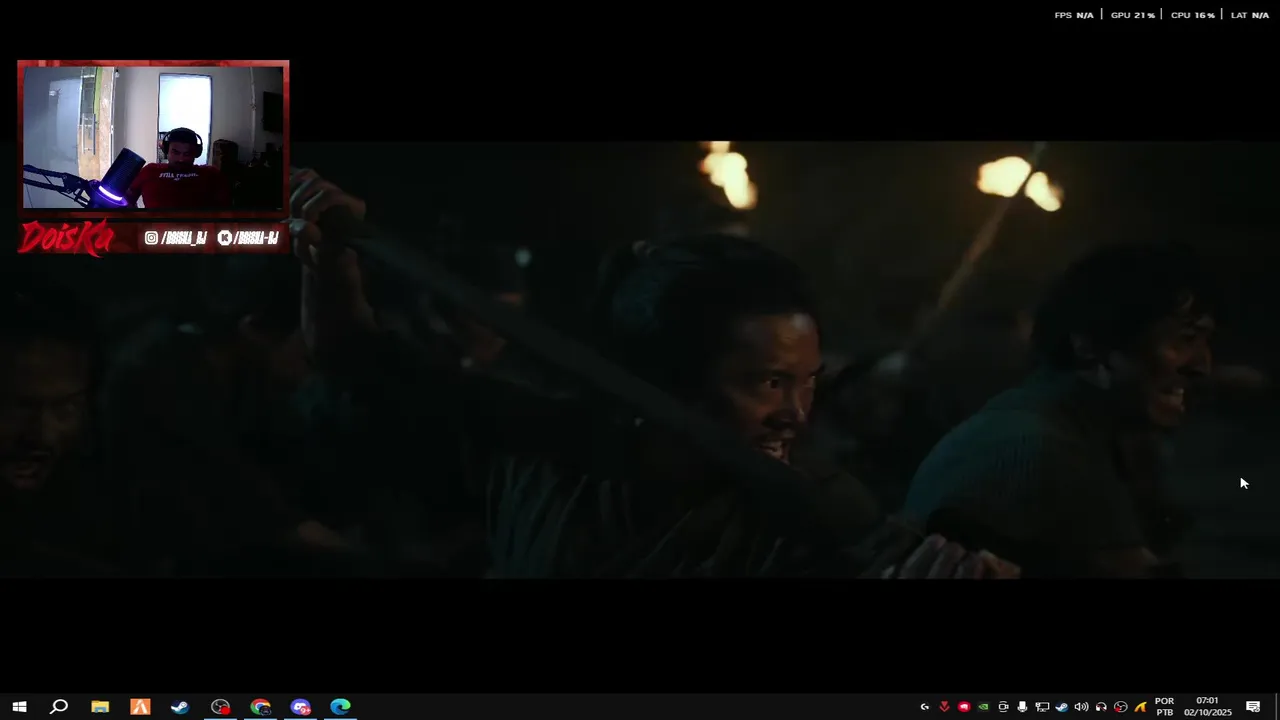
Task: Switch to OBS Studio in the taskbar
Action: pos(220,707)
